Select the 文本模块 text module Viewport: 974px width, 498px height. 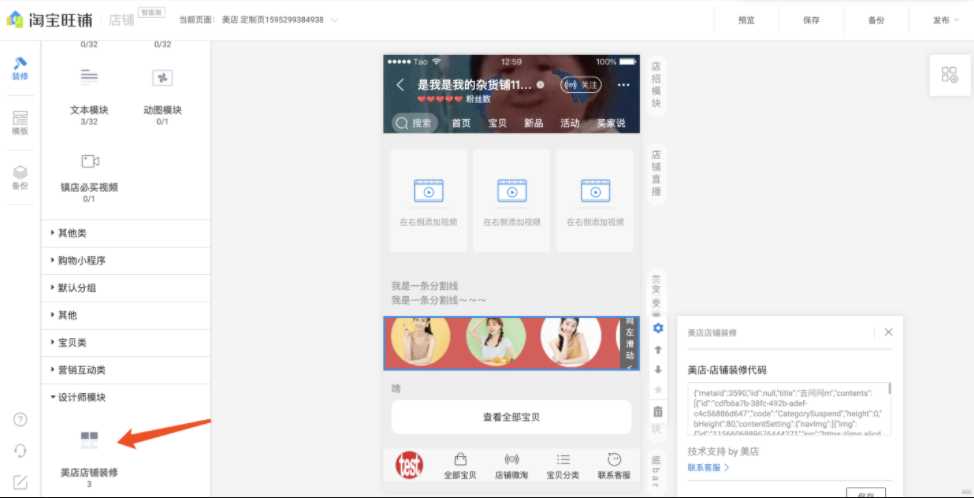pos(89,88)
